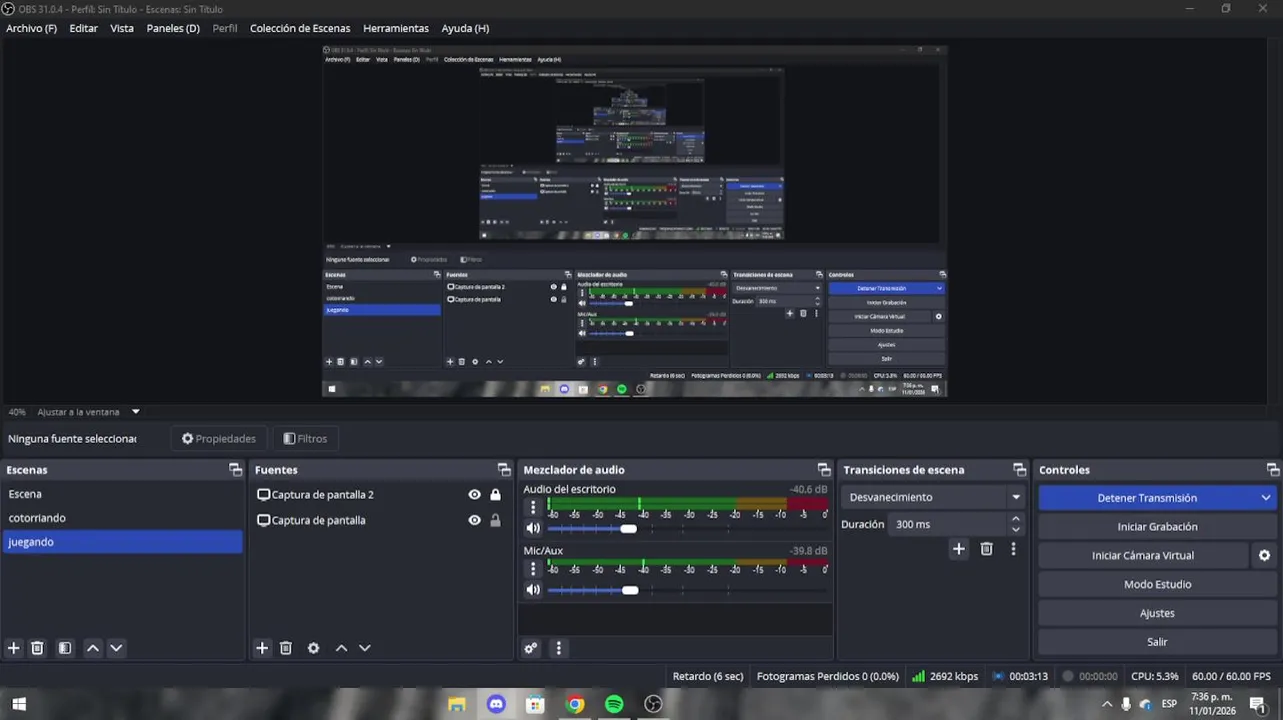The width and height of the screenshot is (1283, 720).
Task: Unlock Captura de pantalla 2 source
Action: pyautogui.click(x=495, y=494)
